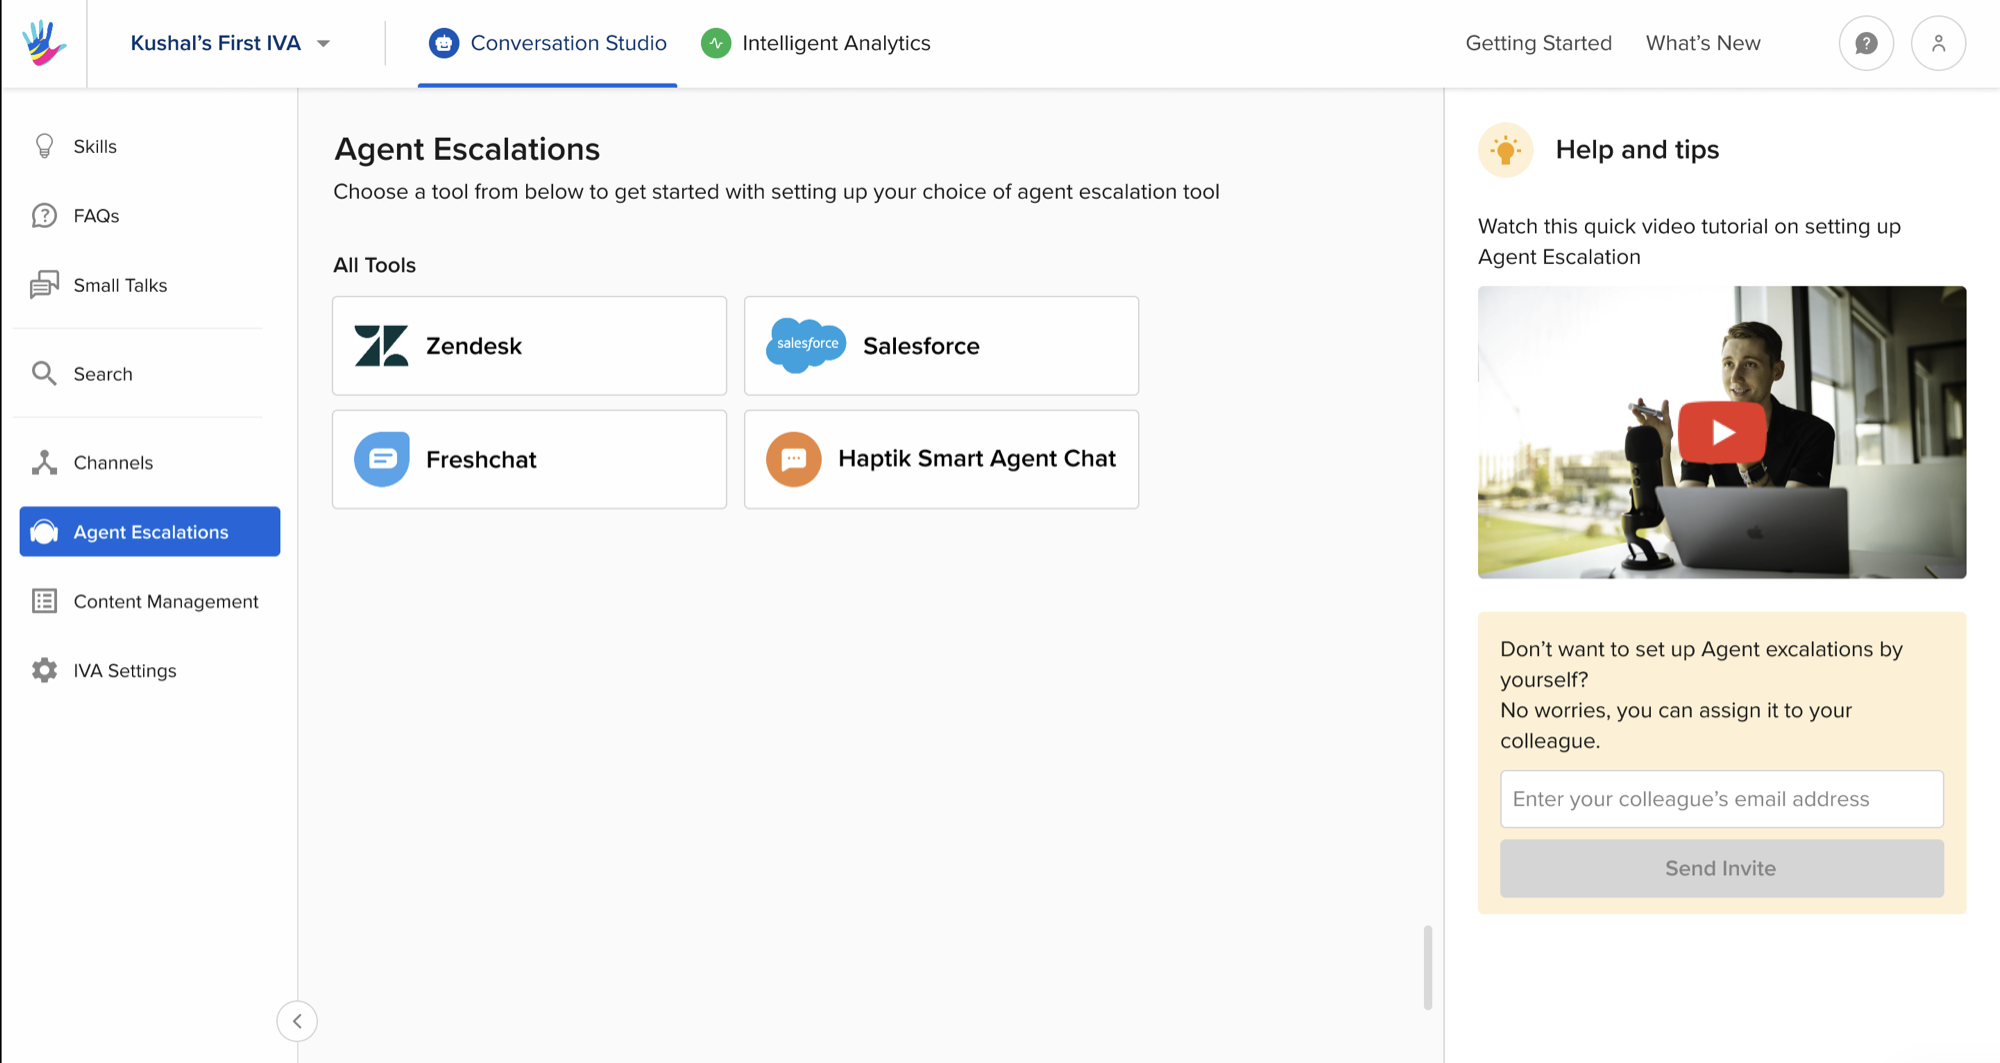Play the Agent Escalation tutorial video
The height and width of the screenshot is (1063, 2000).
(x=1721, y=432)
